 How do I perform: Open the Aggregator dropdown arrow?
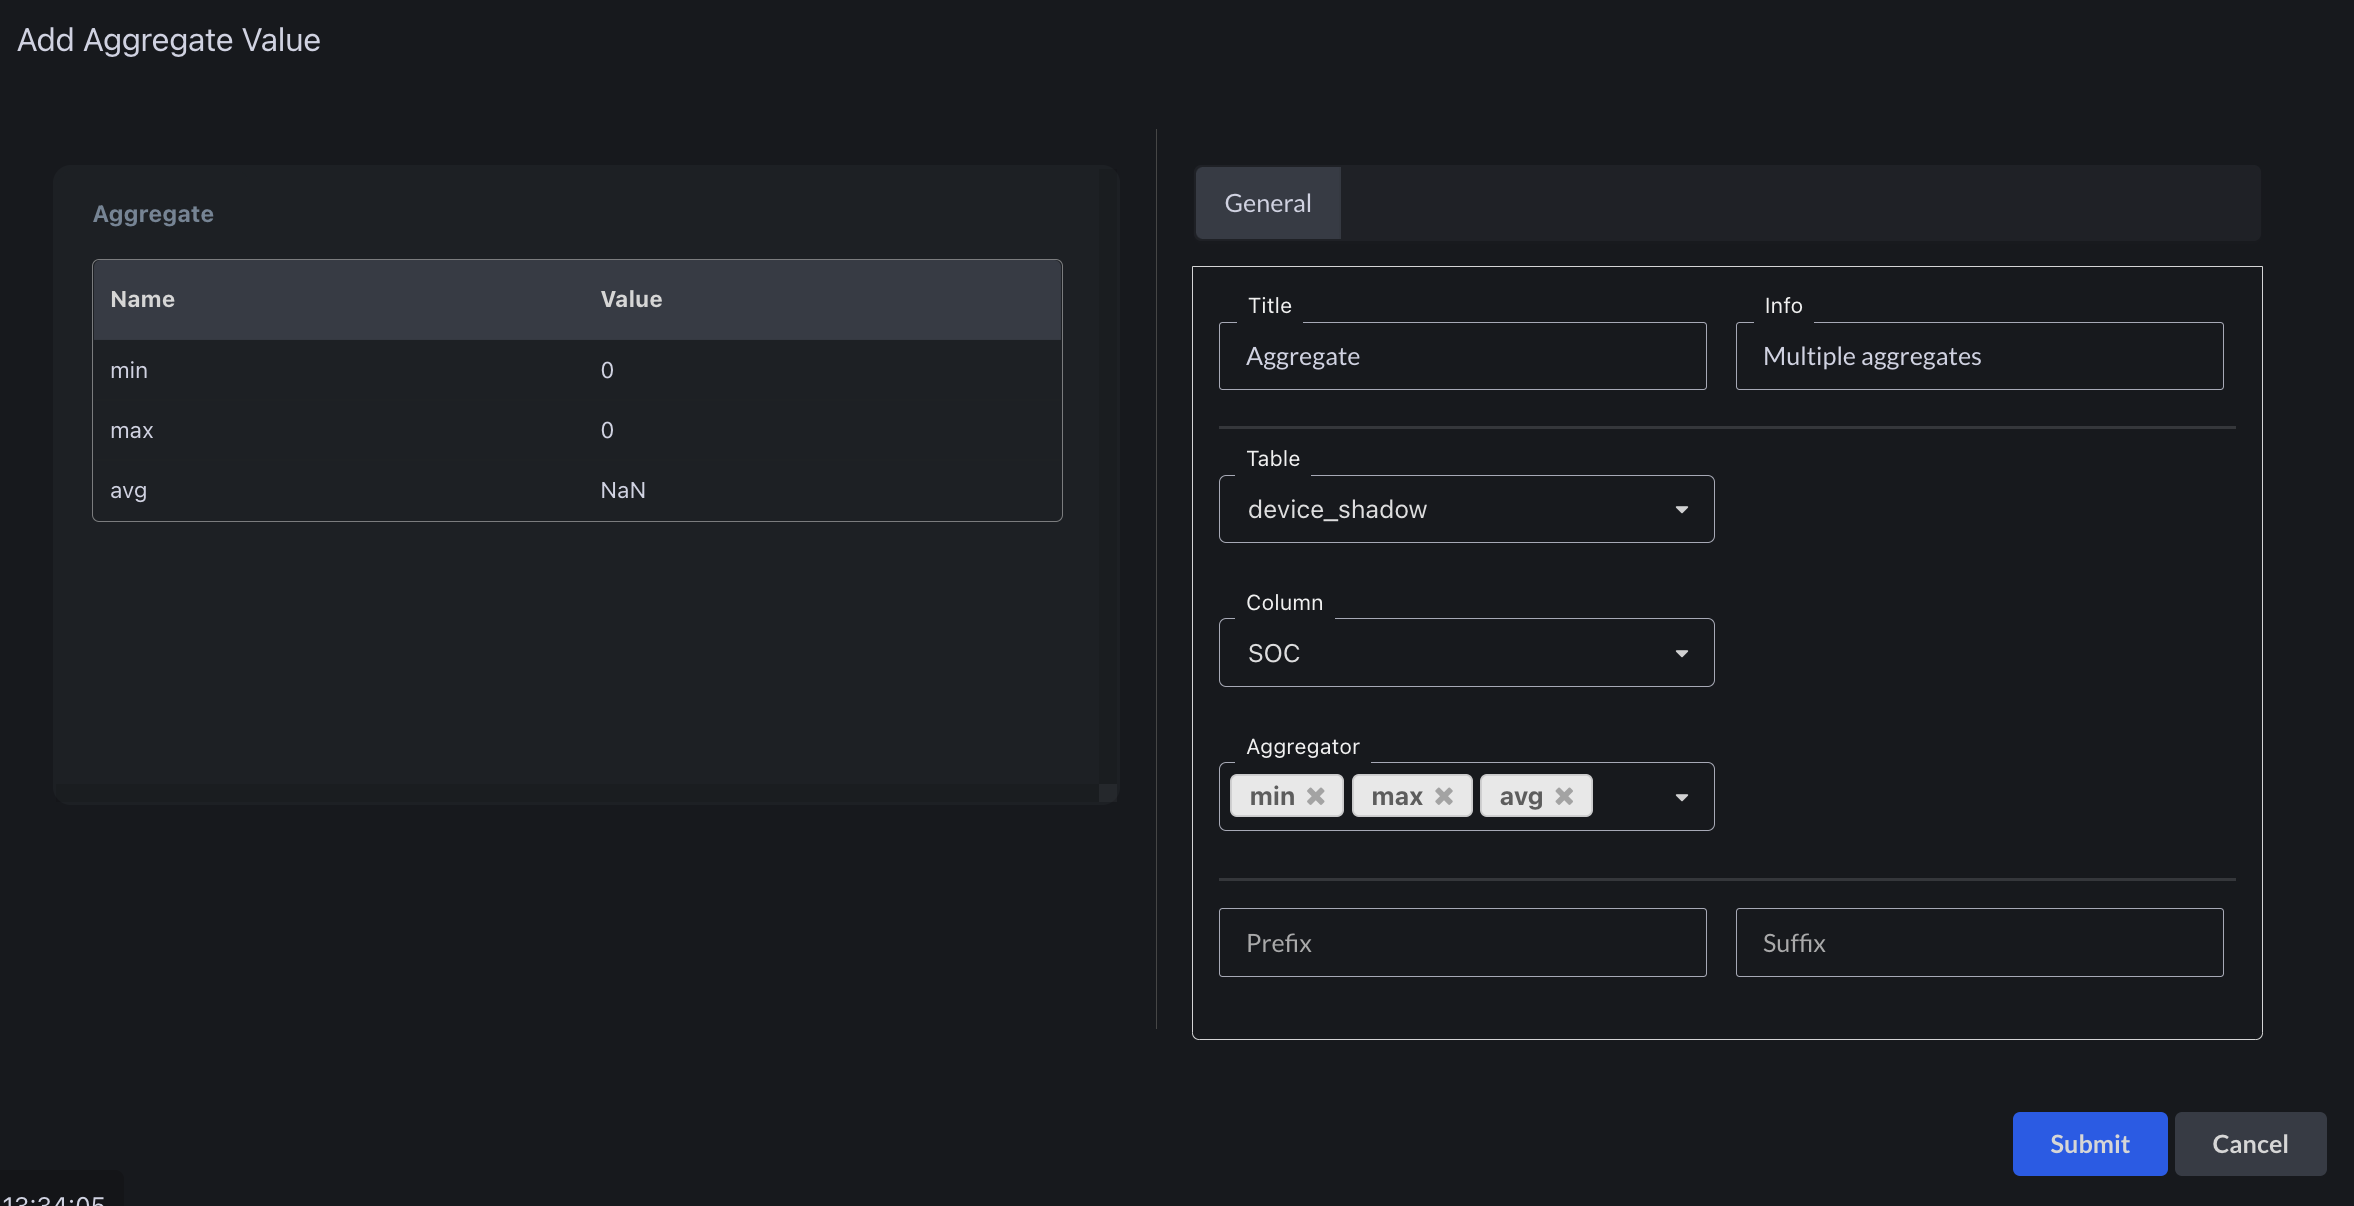(1681, 797)
